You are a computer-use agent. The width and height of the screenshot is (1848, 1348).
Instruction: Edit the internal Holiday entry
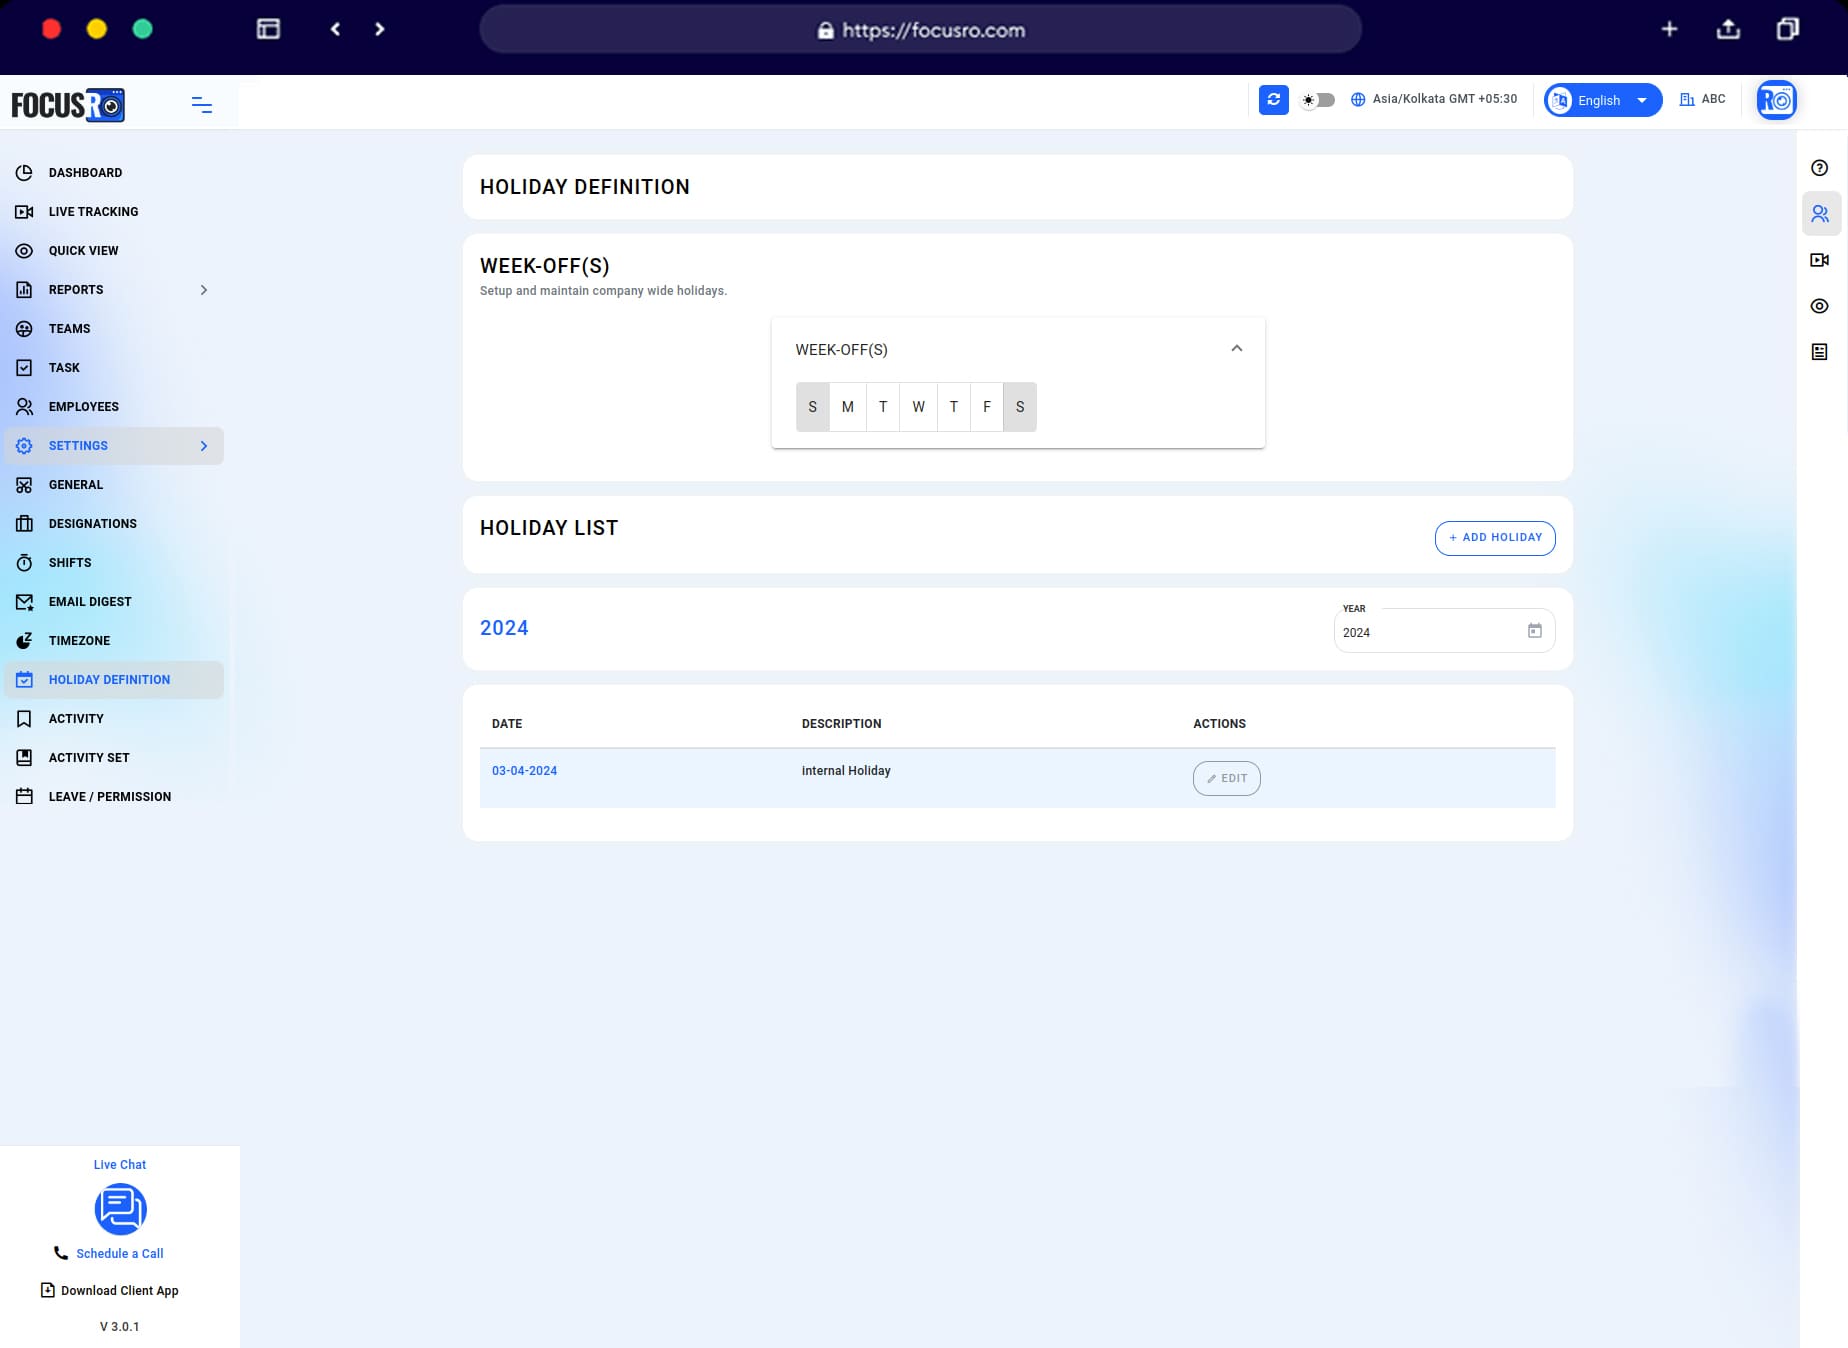pyautogui.click(x=1226, y=778)
